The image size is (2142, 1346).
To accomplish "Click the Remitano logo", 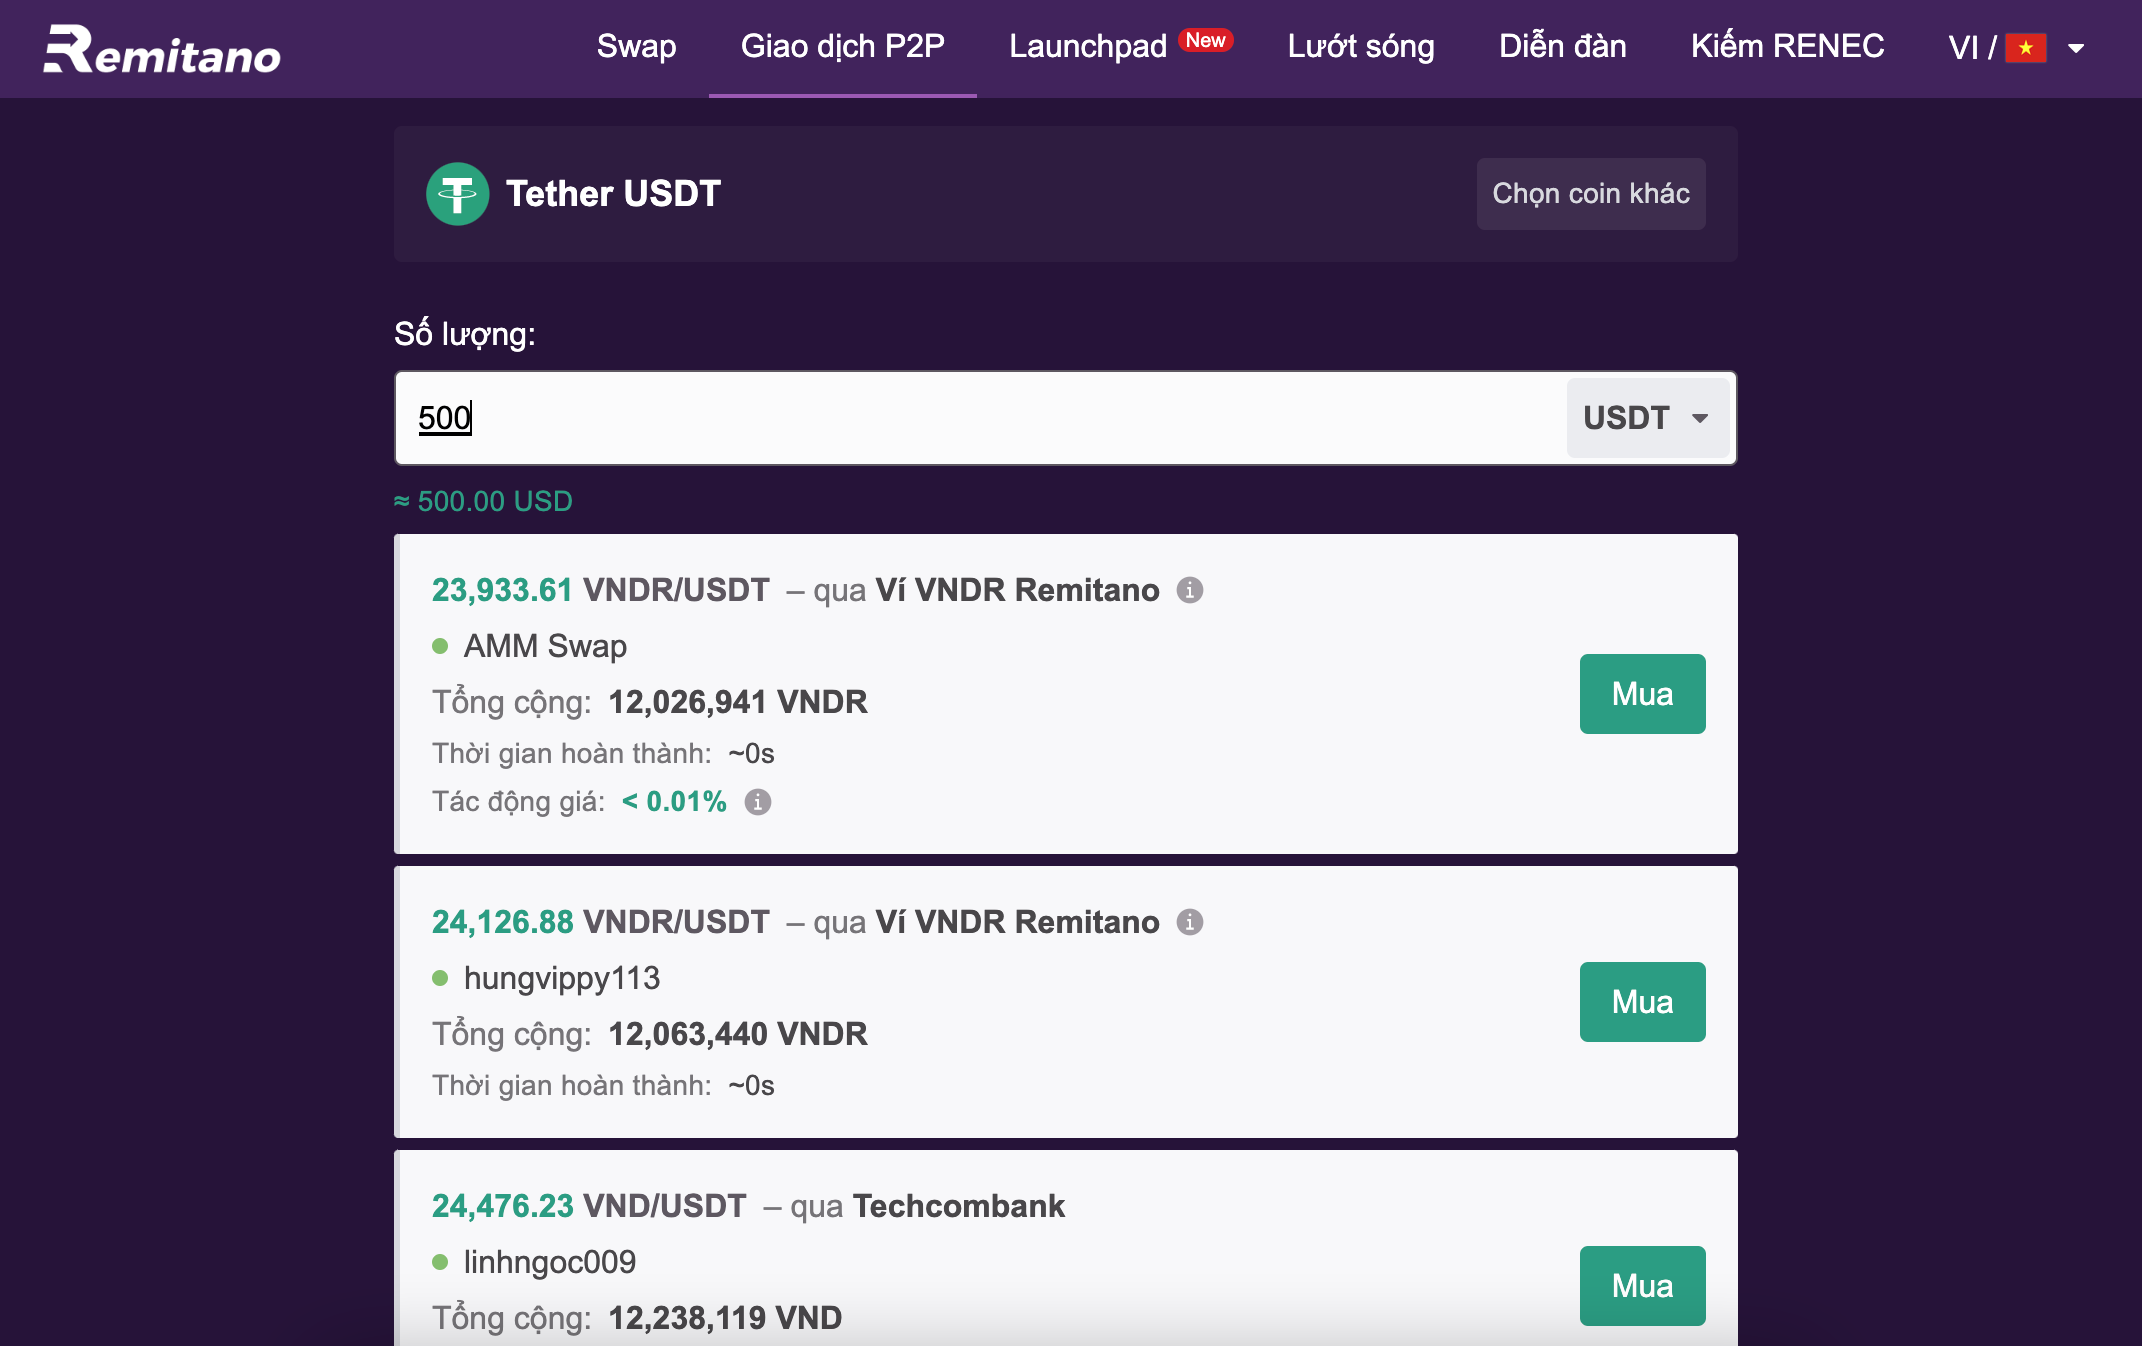I will (x=162, y=49).
